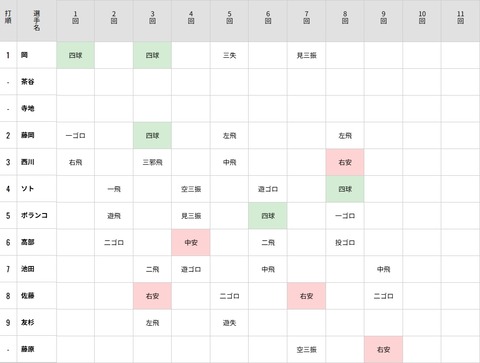
Task: Click the 1回 inning column header
Action: [x=75, y=17]
